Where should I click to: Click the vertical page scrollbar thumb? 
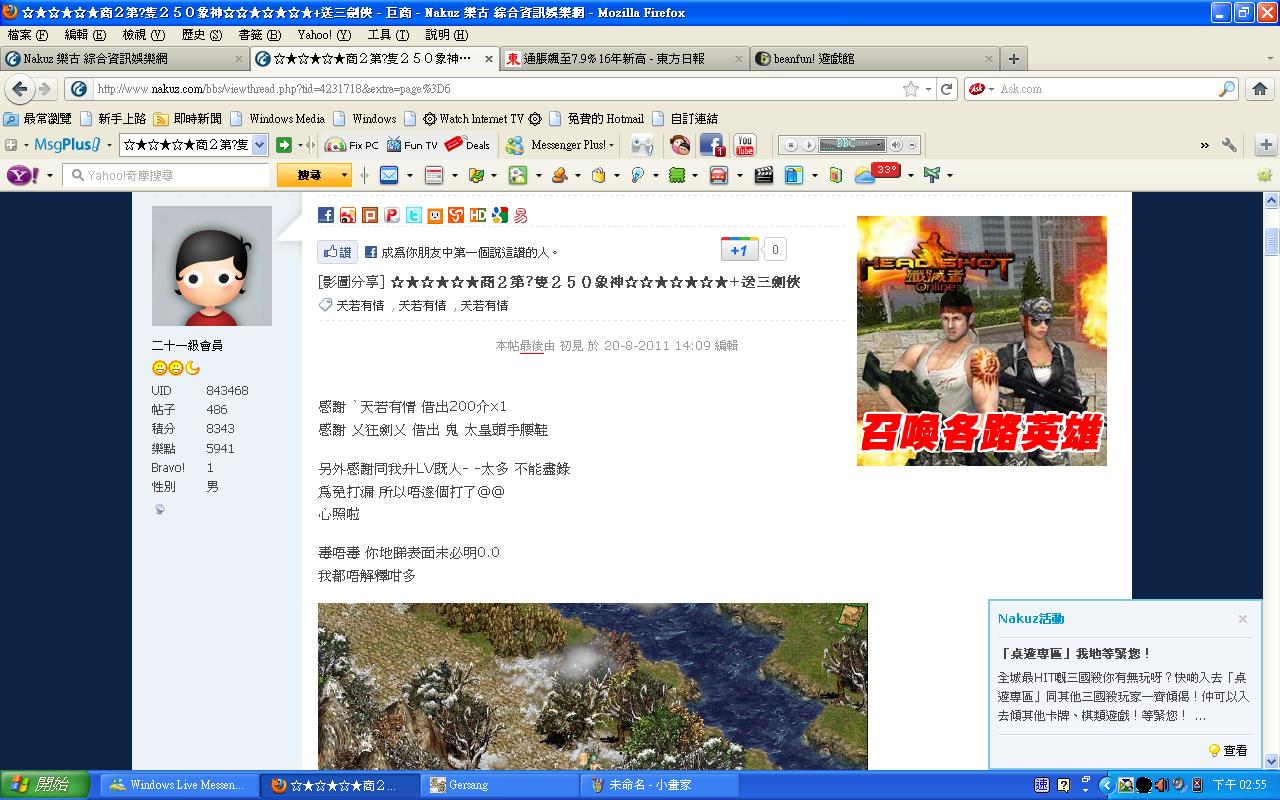point(1271,242)
